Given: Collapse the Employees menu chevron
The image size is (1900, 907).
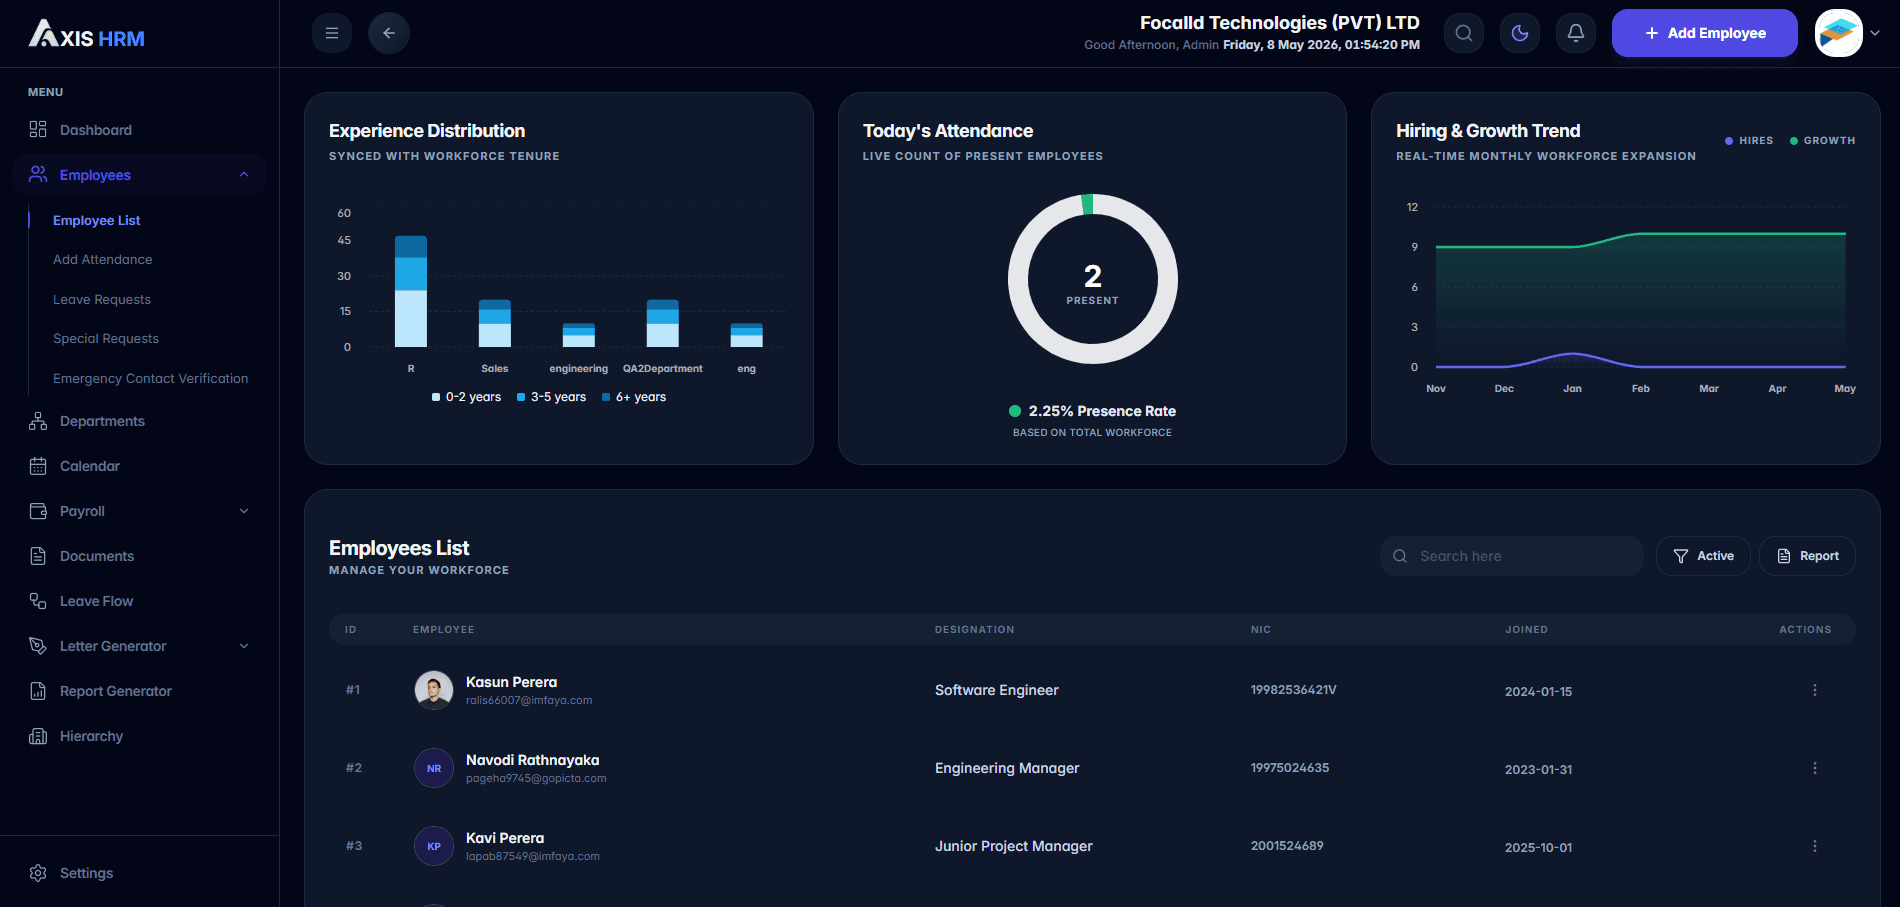Looking at the screenshot, I should (x=244, y=175).
